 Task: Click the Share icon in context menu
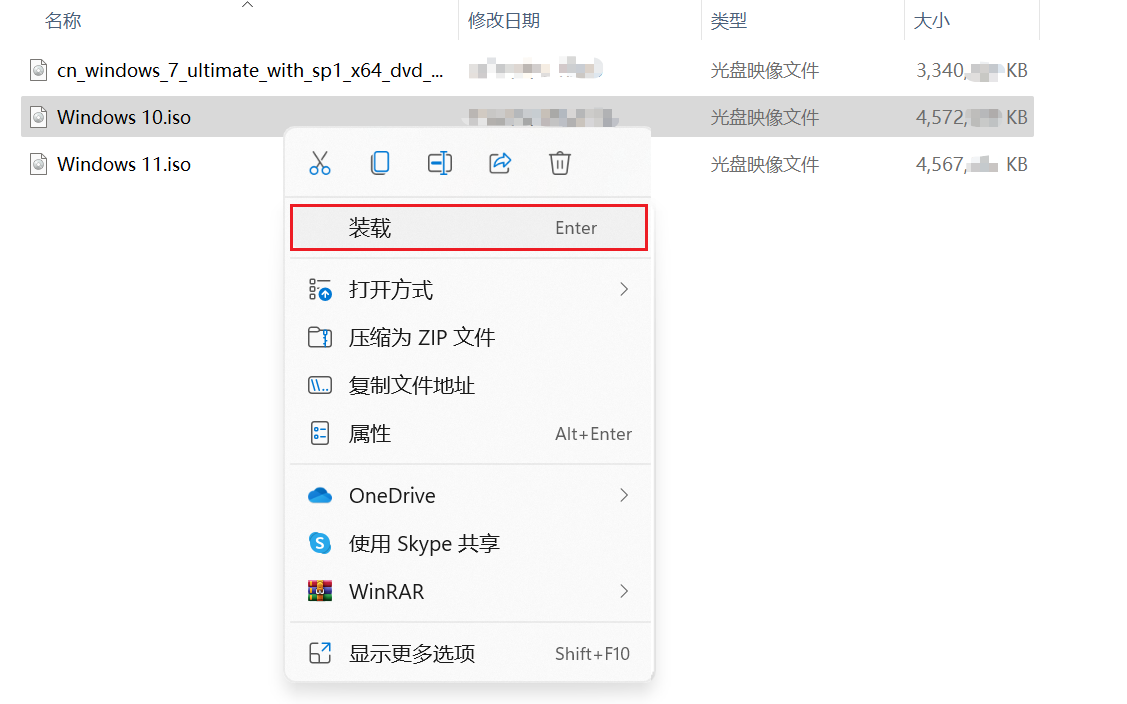point(500,163)
